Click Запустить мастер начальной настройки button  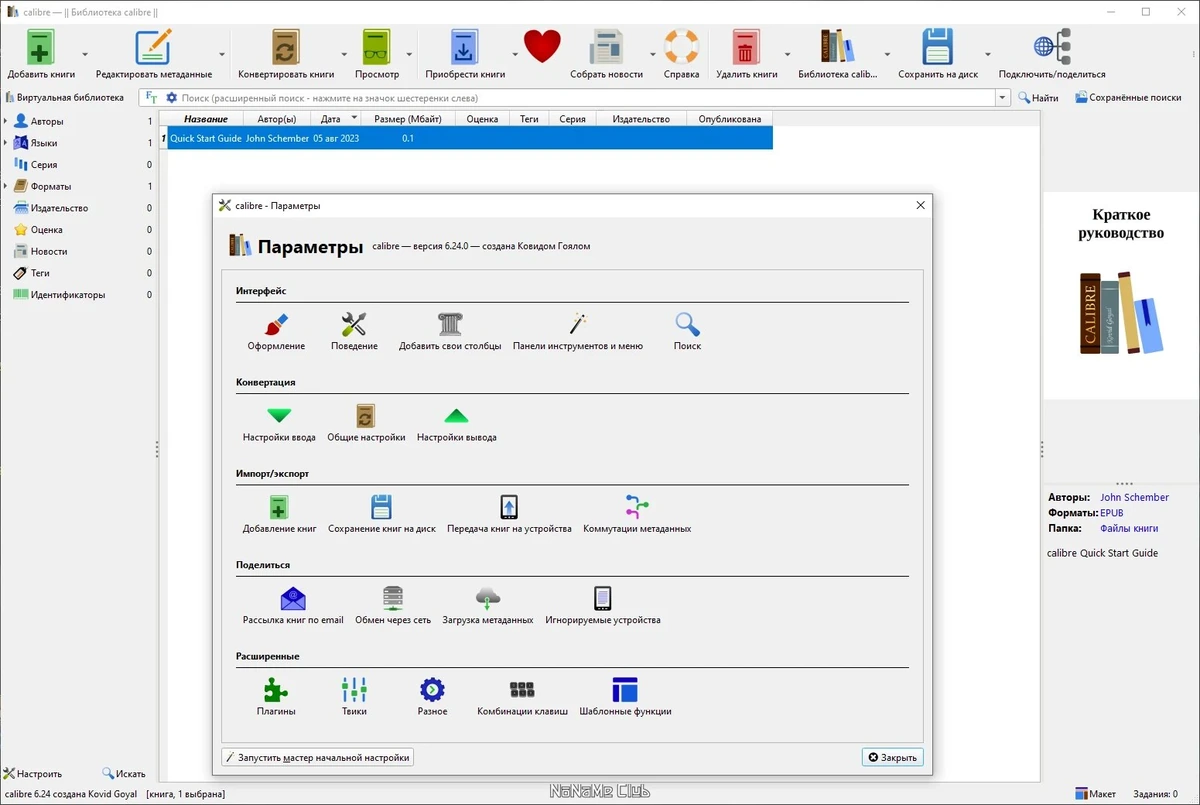[x=318, y=758]
